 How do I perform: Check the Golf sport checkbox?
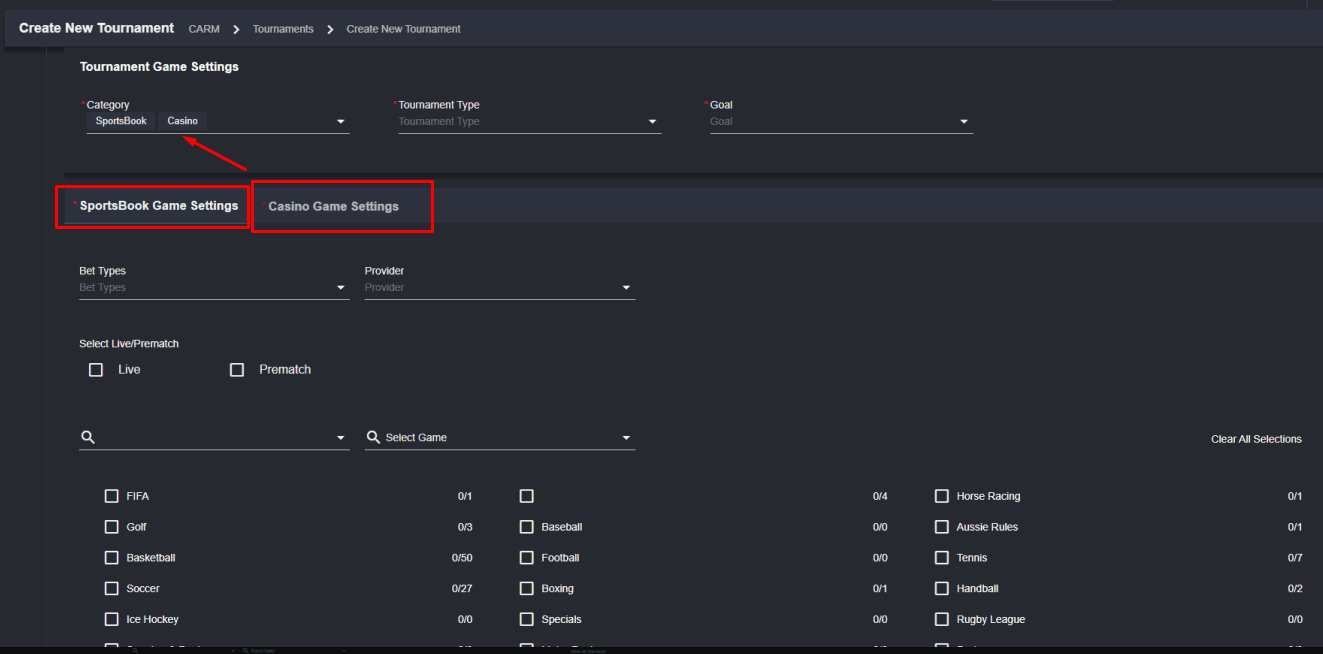112,527
